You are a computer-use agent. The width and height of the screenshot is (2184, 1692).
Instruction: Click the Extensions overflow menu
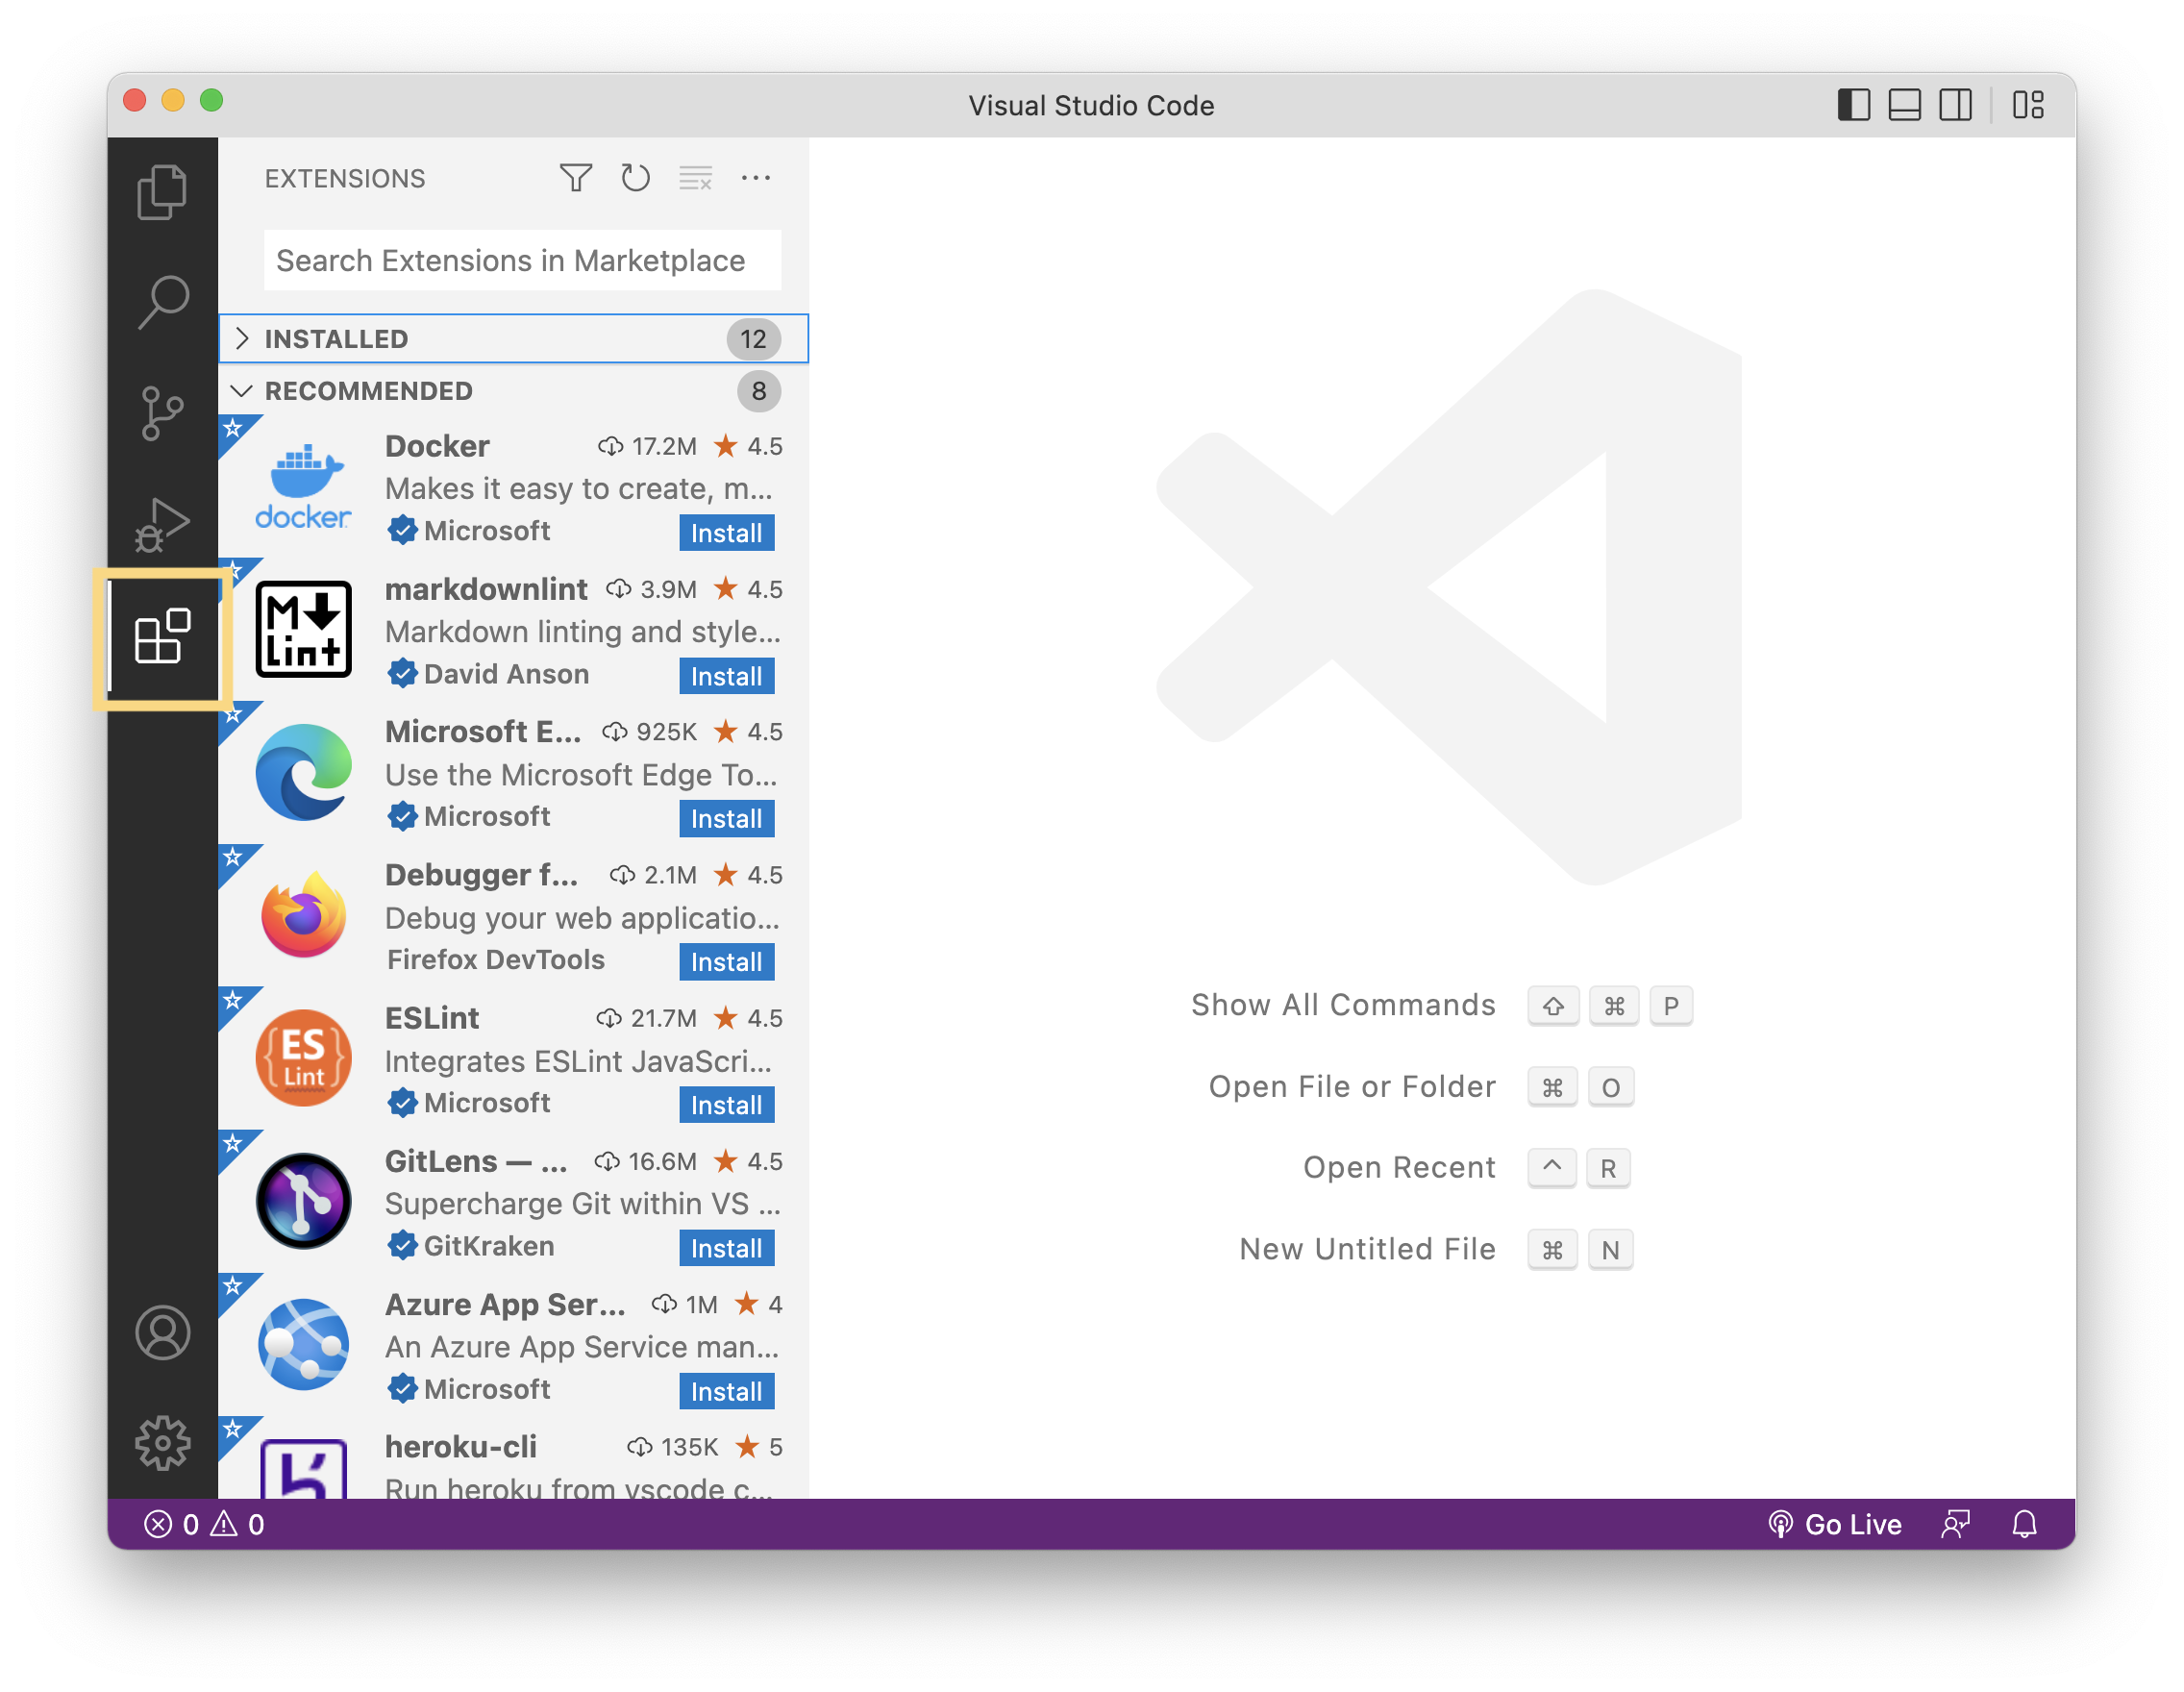point(757,179)
